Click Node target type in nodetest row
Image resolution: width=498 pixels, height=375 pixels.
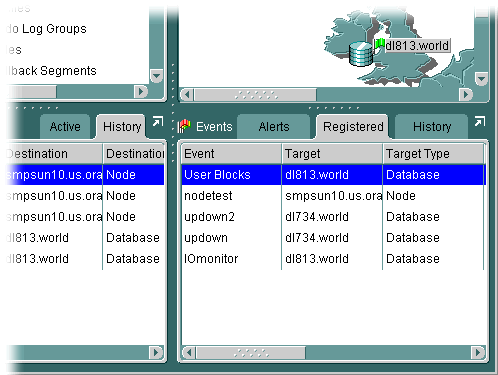click(401, 196)
